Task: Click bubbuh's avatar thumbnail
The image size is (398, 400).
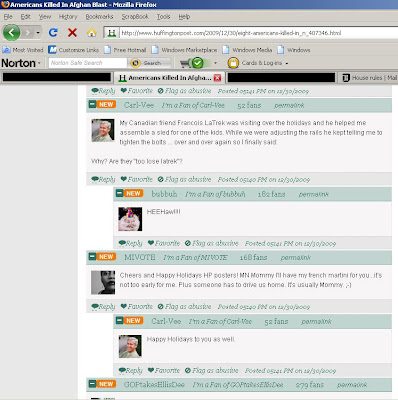Action: 130,219
